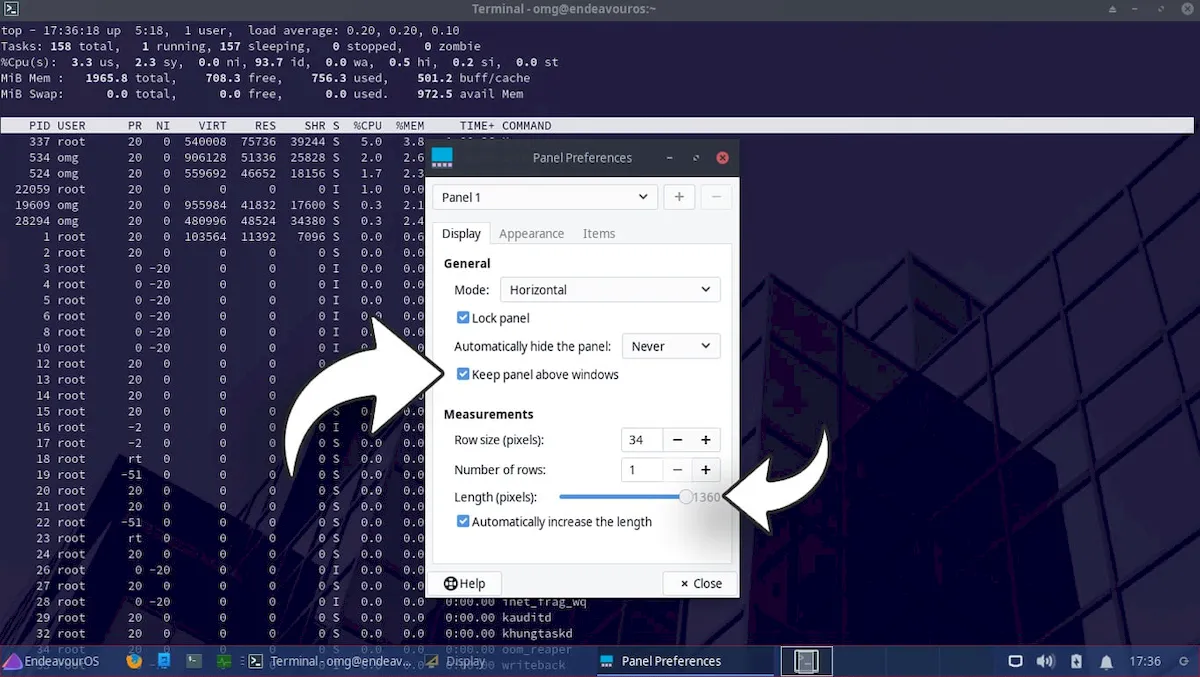Click the power manager tray icon
Viewport: 1200px width, 677px height.
[x=1076, y=661]
